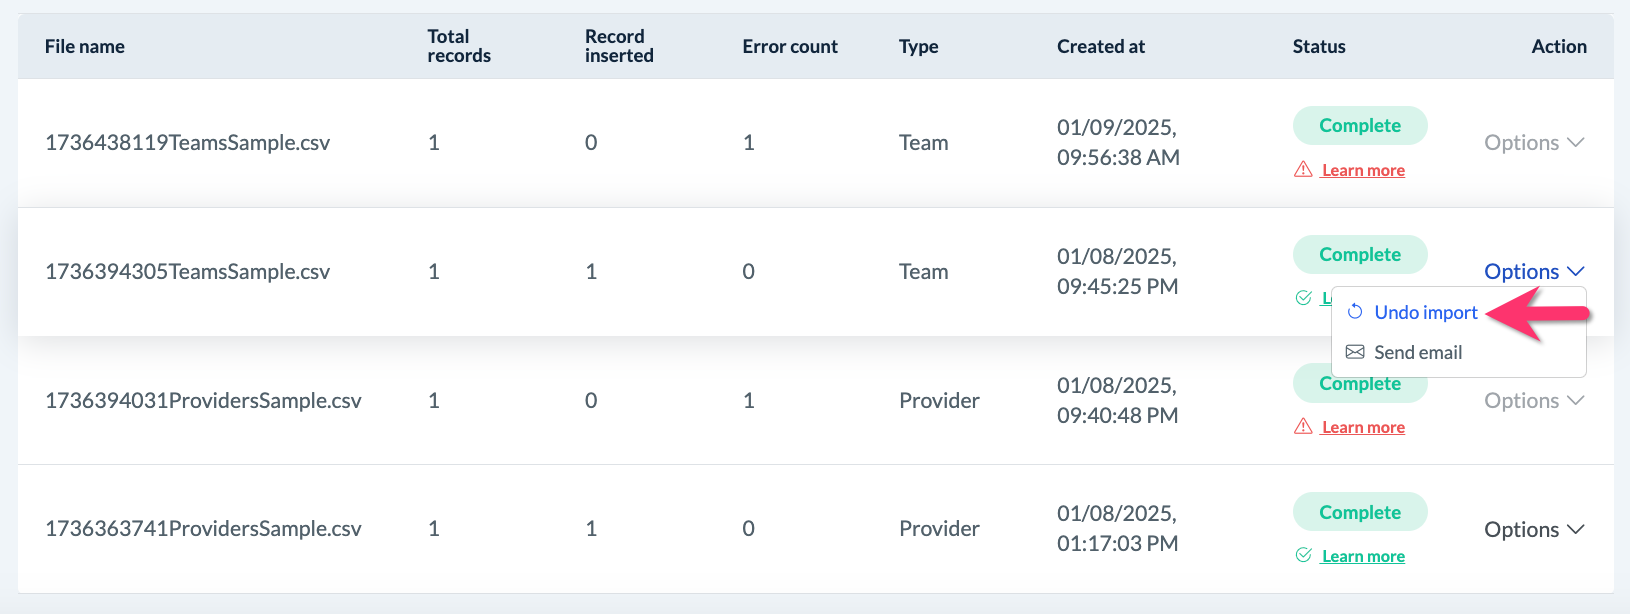The image size is (1630, 614).
Task: Open Options for 1736363741ProvidersSample.csv
Action: 1533,530
